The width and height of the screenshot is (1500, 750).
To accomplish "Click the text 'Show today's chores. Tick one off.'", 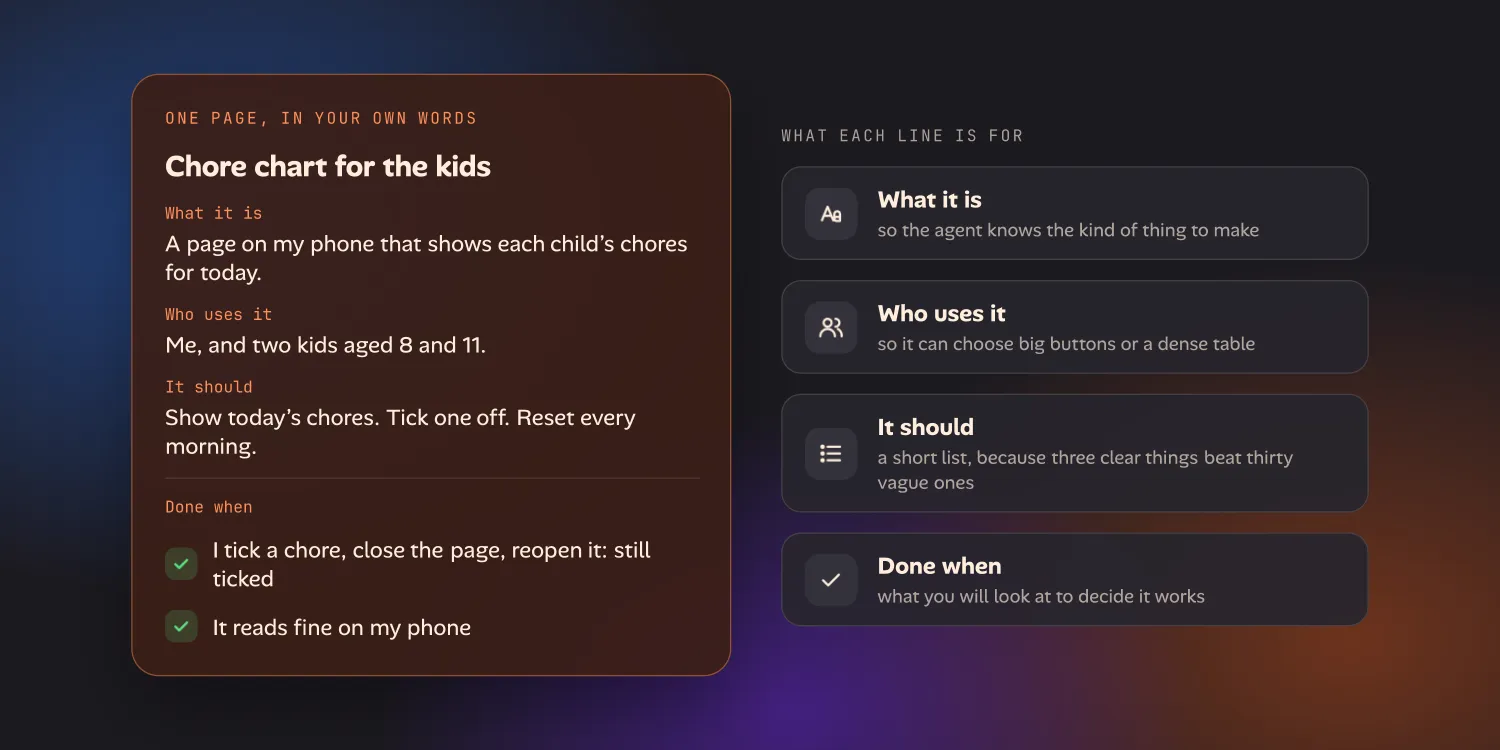I will (338, 417).
